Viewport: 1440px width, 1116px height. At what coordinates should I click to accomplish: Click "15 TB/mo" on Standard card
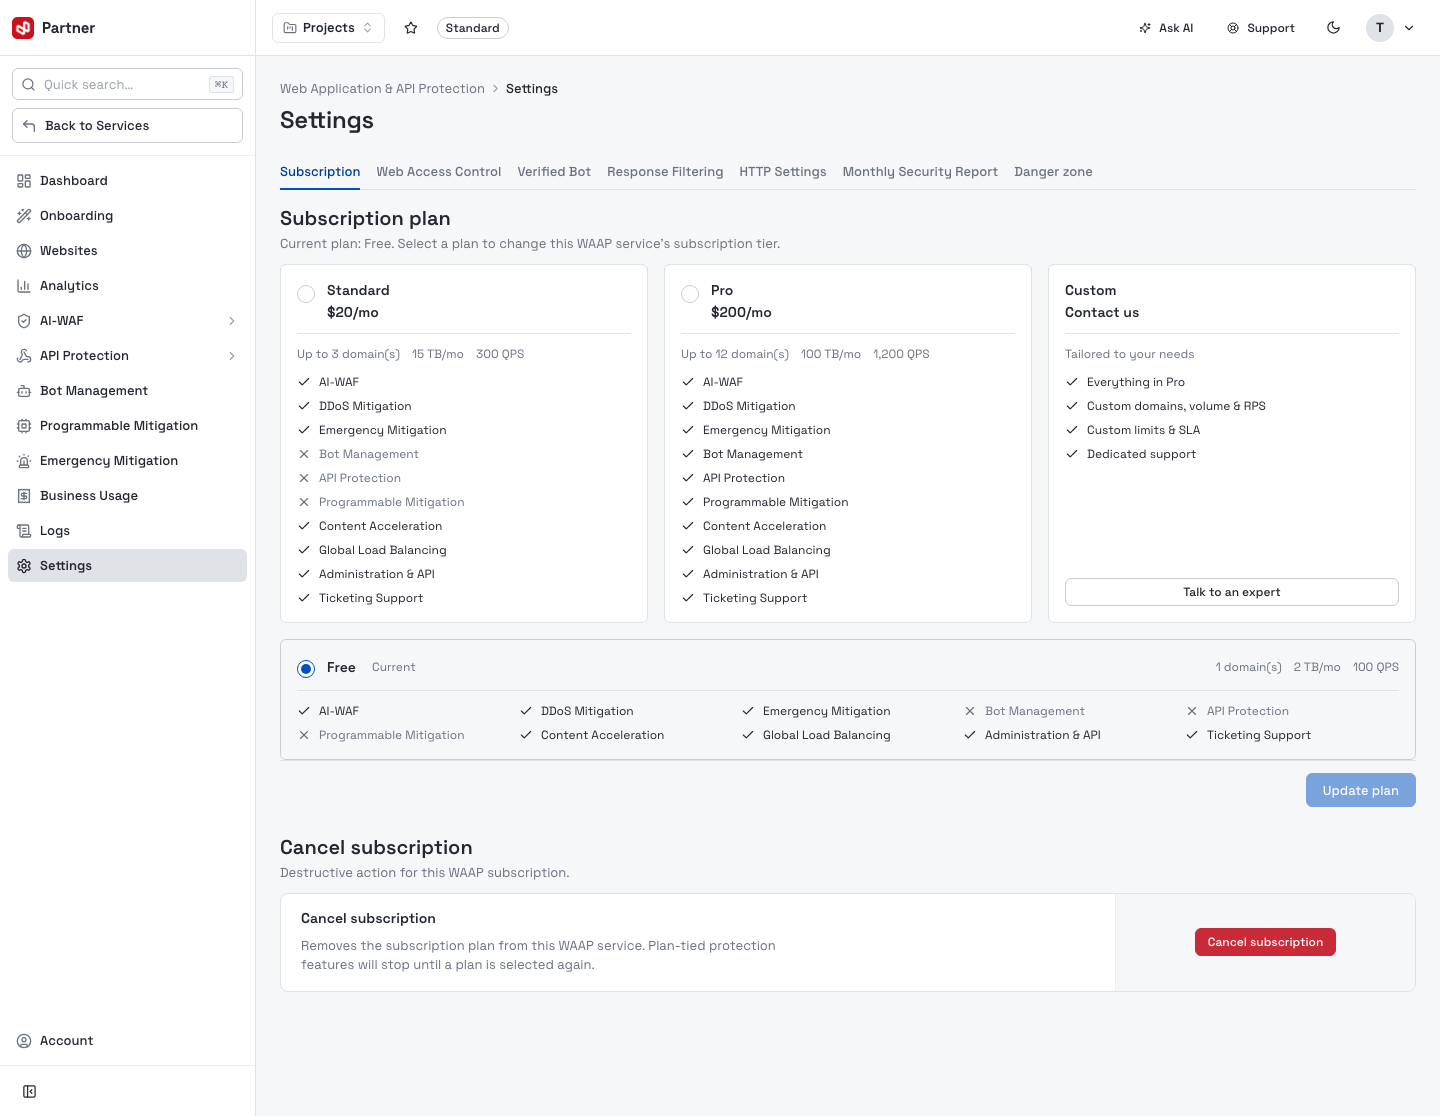pos(438,354)
